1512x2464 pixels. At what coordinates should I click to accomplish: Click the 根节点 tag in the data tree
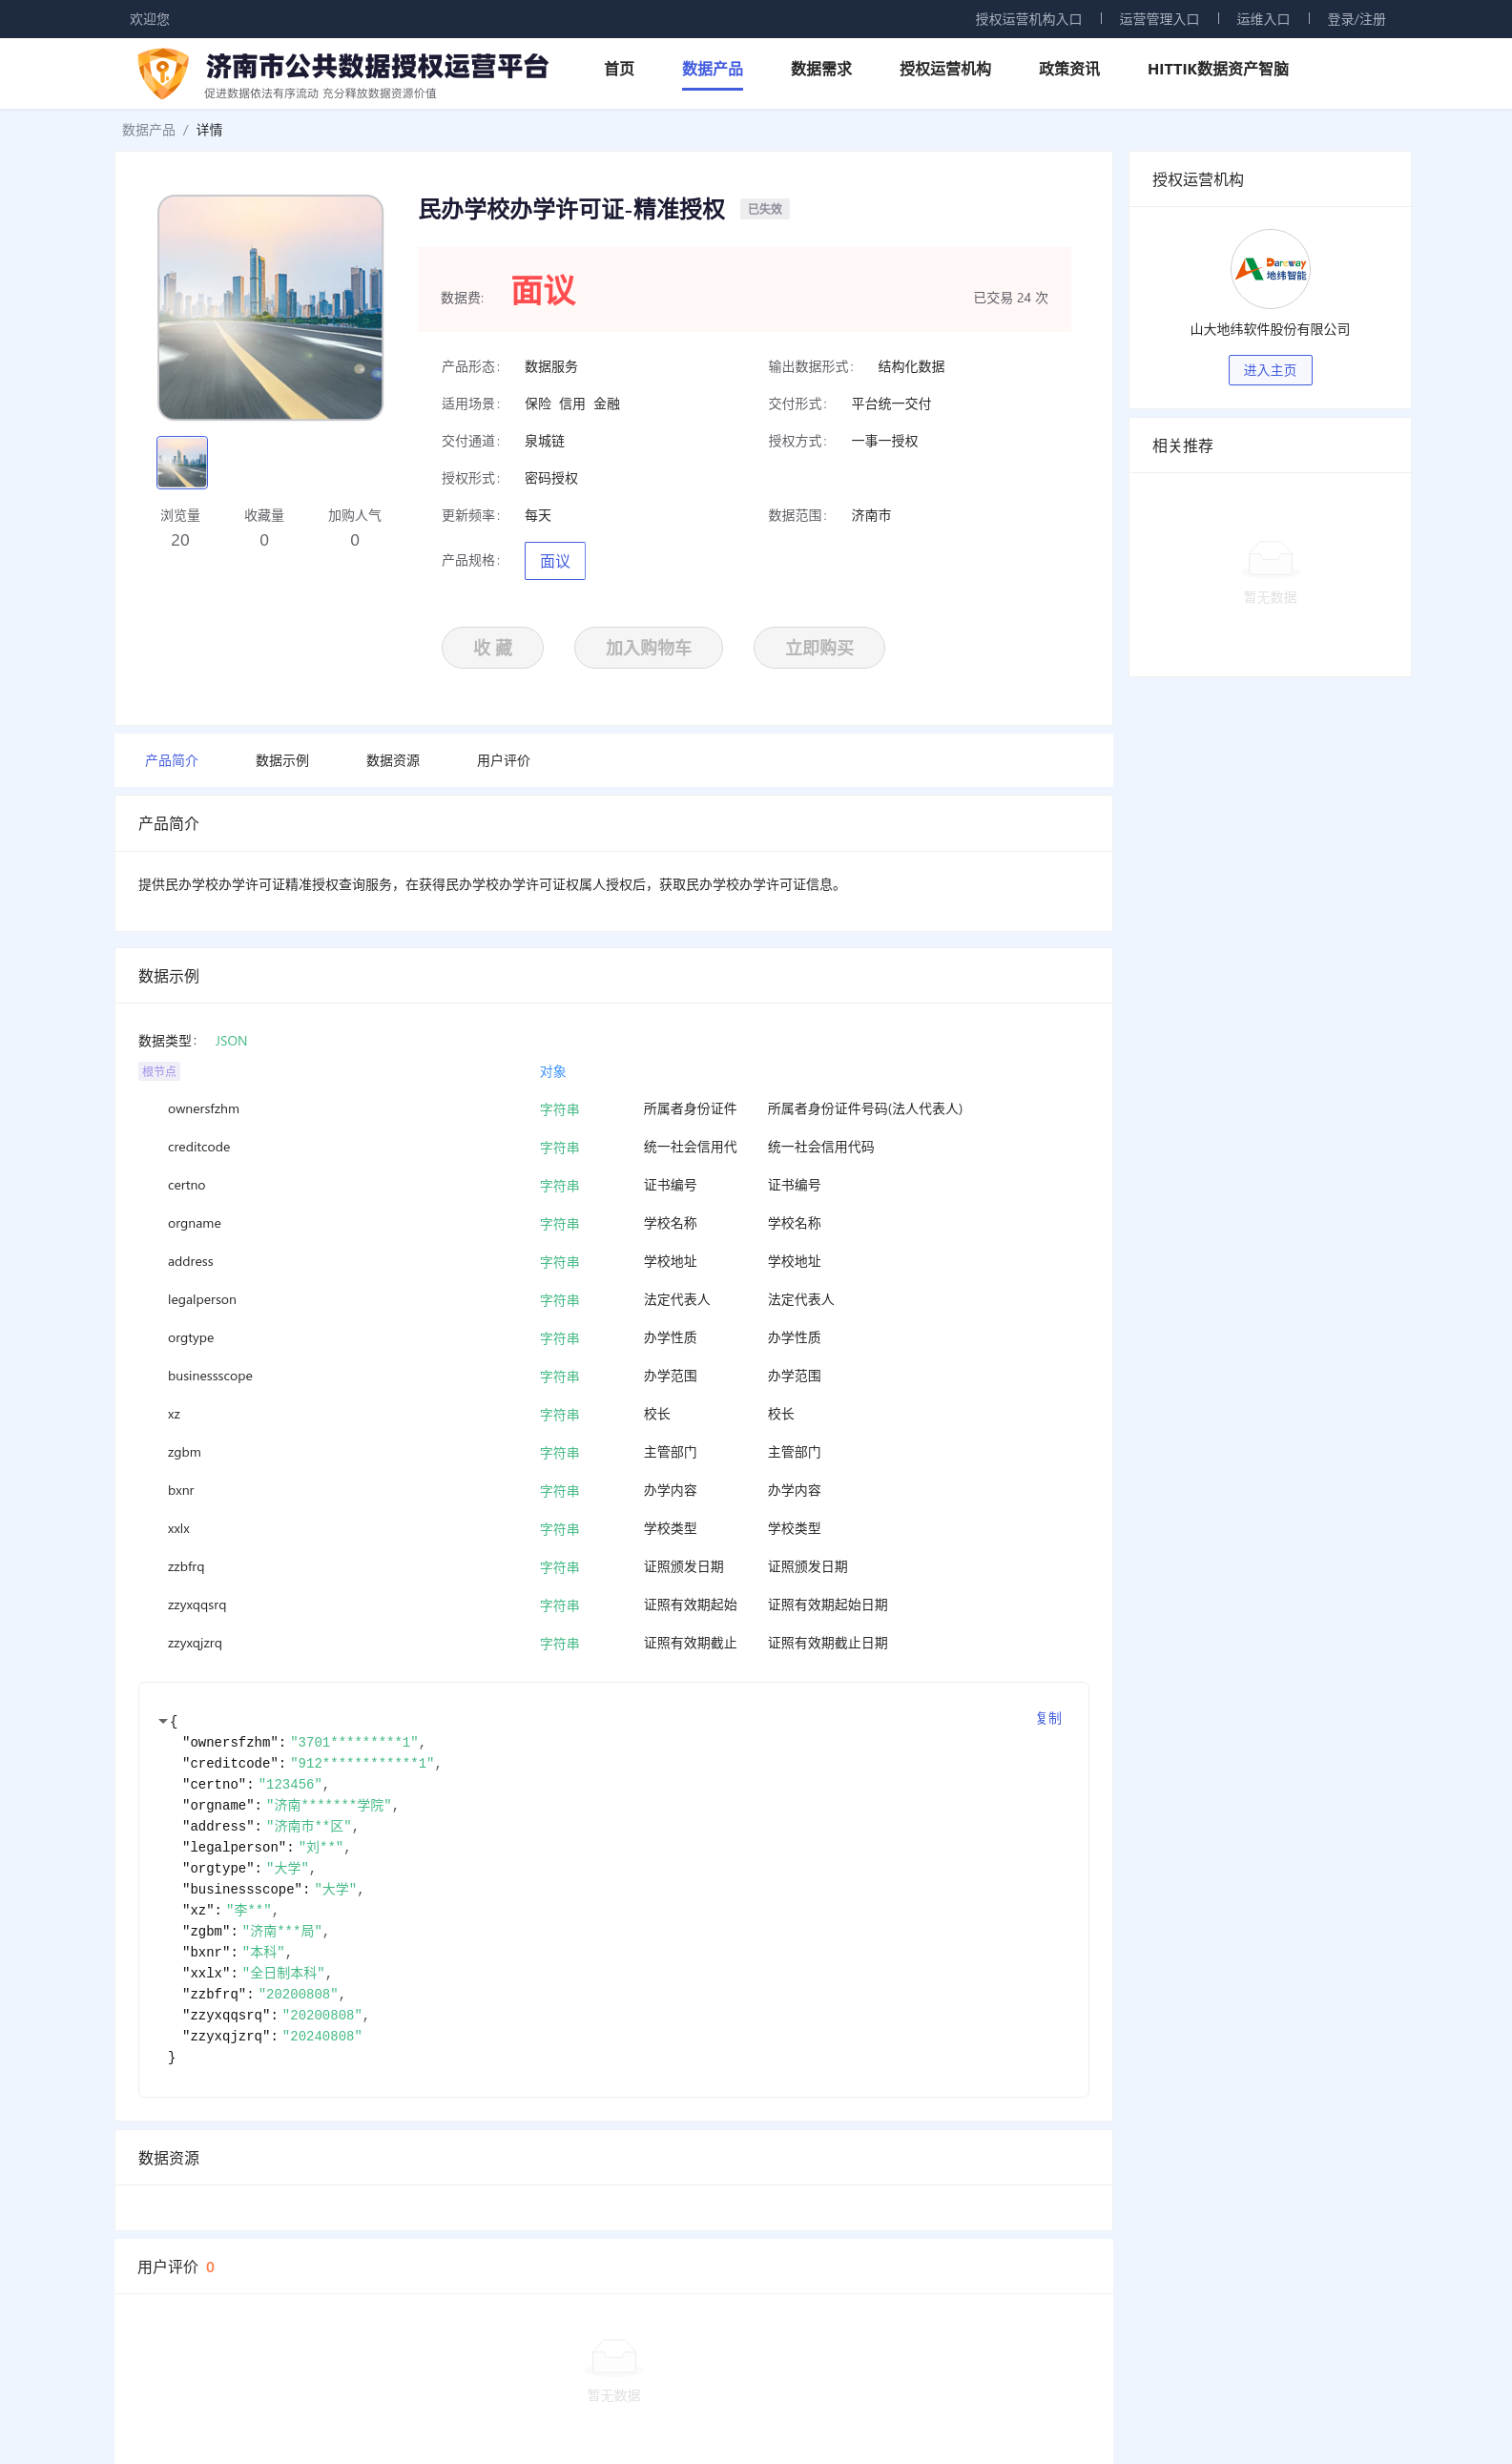point(159,1071)
